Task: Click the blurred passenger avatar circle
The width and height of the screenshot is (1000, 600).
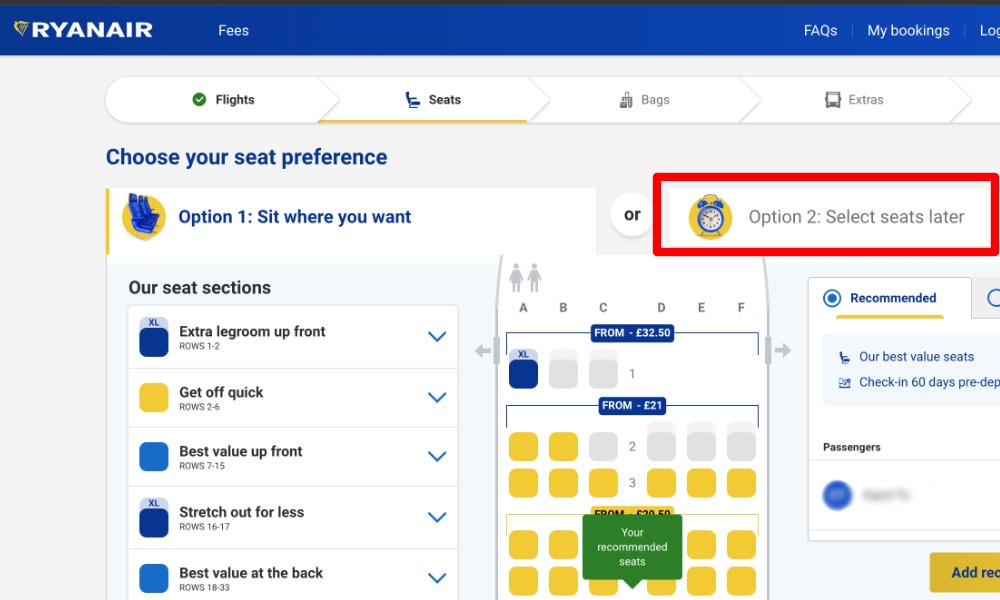Action: (x=837, y=495)
